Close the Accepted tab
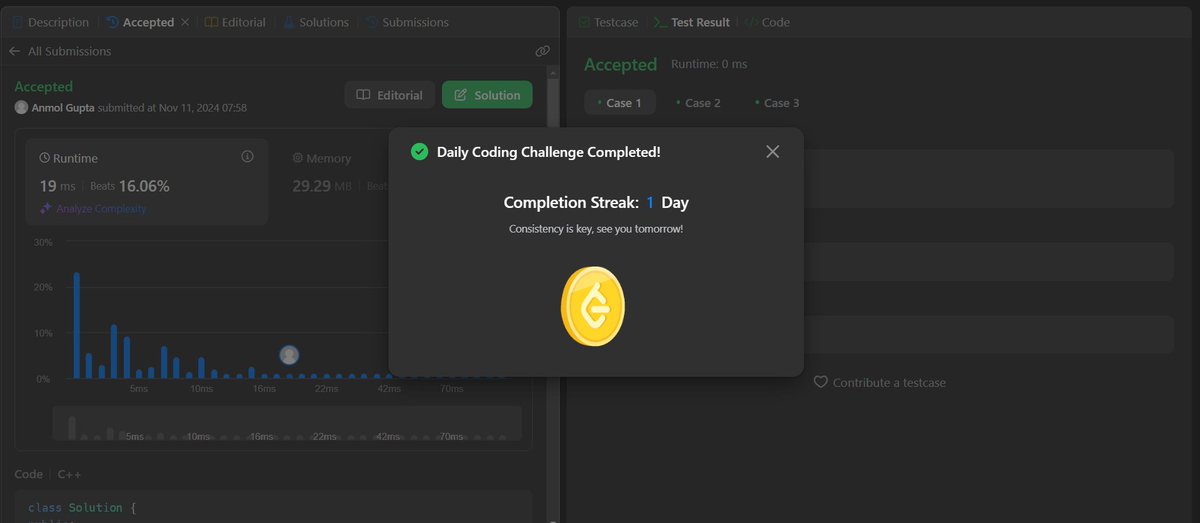This screenshot has width=1200, height=523. coord(185,22)
